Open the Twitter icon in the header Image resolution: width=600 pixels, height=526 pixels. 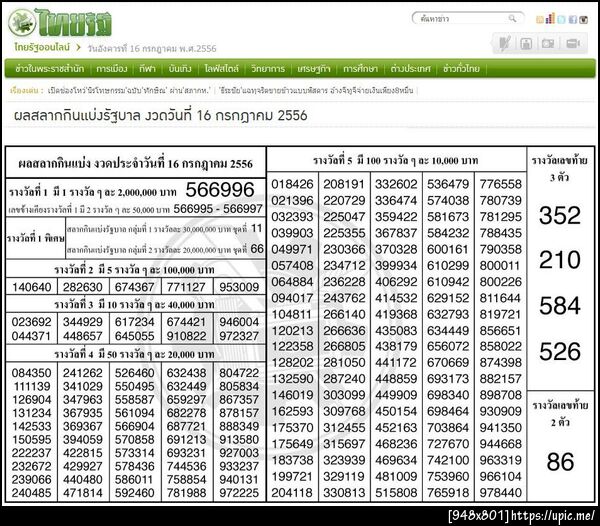(x=561, y=20)
